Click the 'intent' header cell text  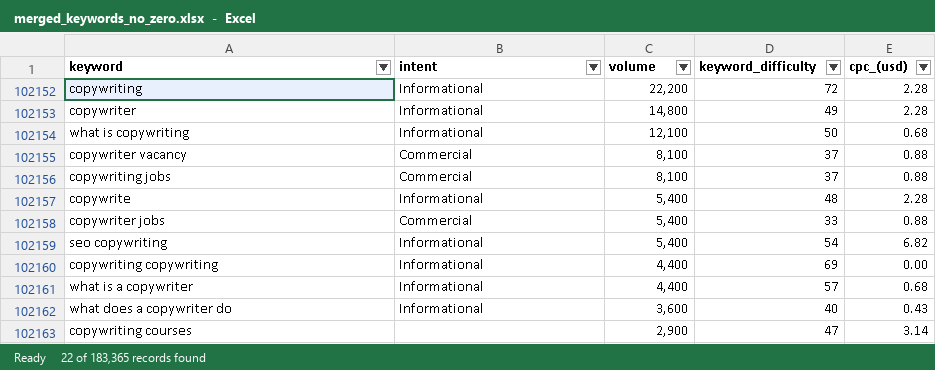click(418, 67)
